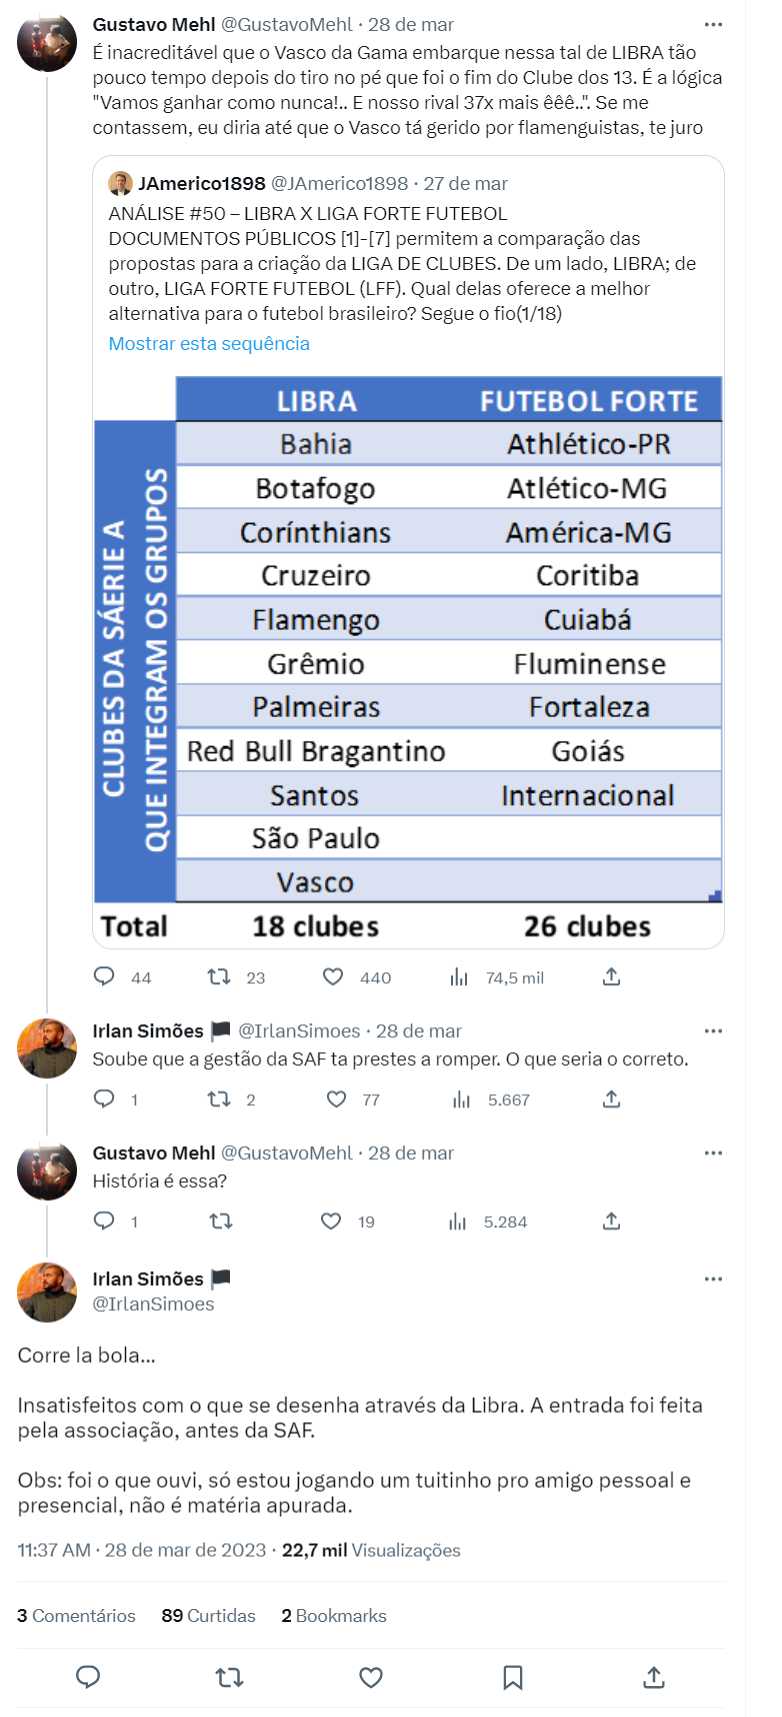The image size is (782, 1717).
Task: Share the 5.667-view reply by Irlan Simões
Action: click(612, 1099)
